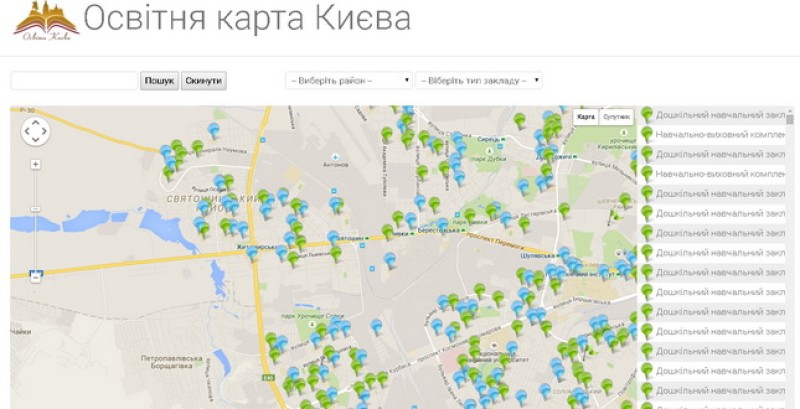Open the Виберіть тип закладу dropdown

click(x=479, y=81)
